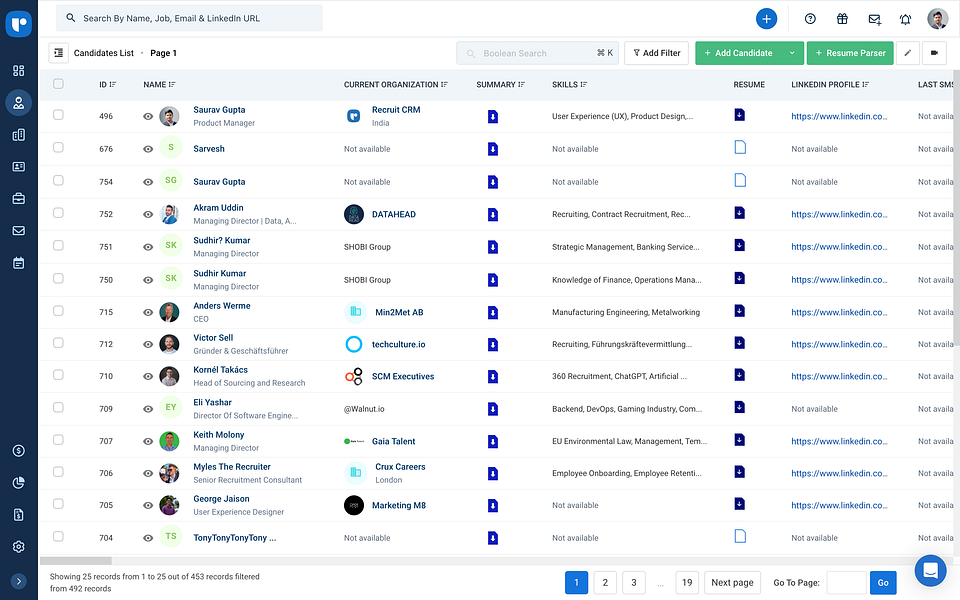960x600 pixels.
Task: Switch to page 3 of results
Action: point(633,582)
